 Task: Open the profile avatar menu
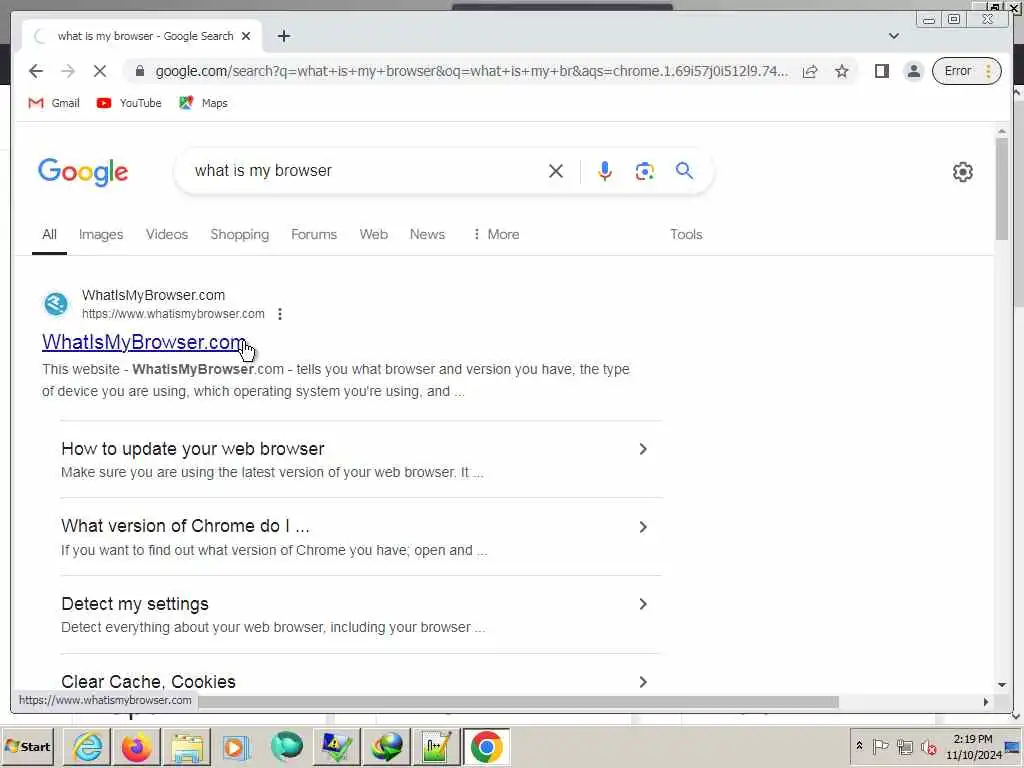click(x=914, y=71)
